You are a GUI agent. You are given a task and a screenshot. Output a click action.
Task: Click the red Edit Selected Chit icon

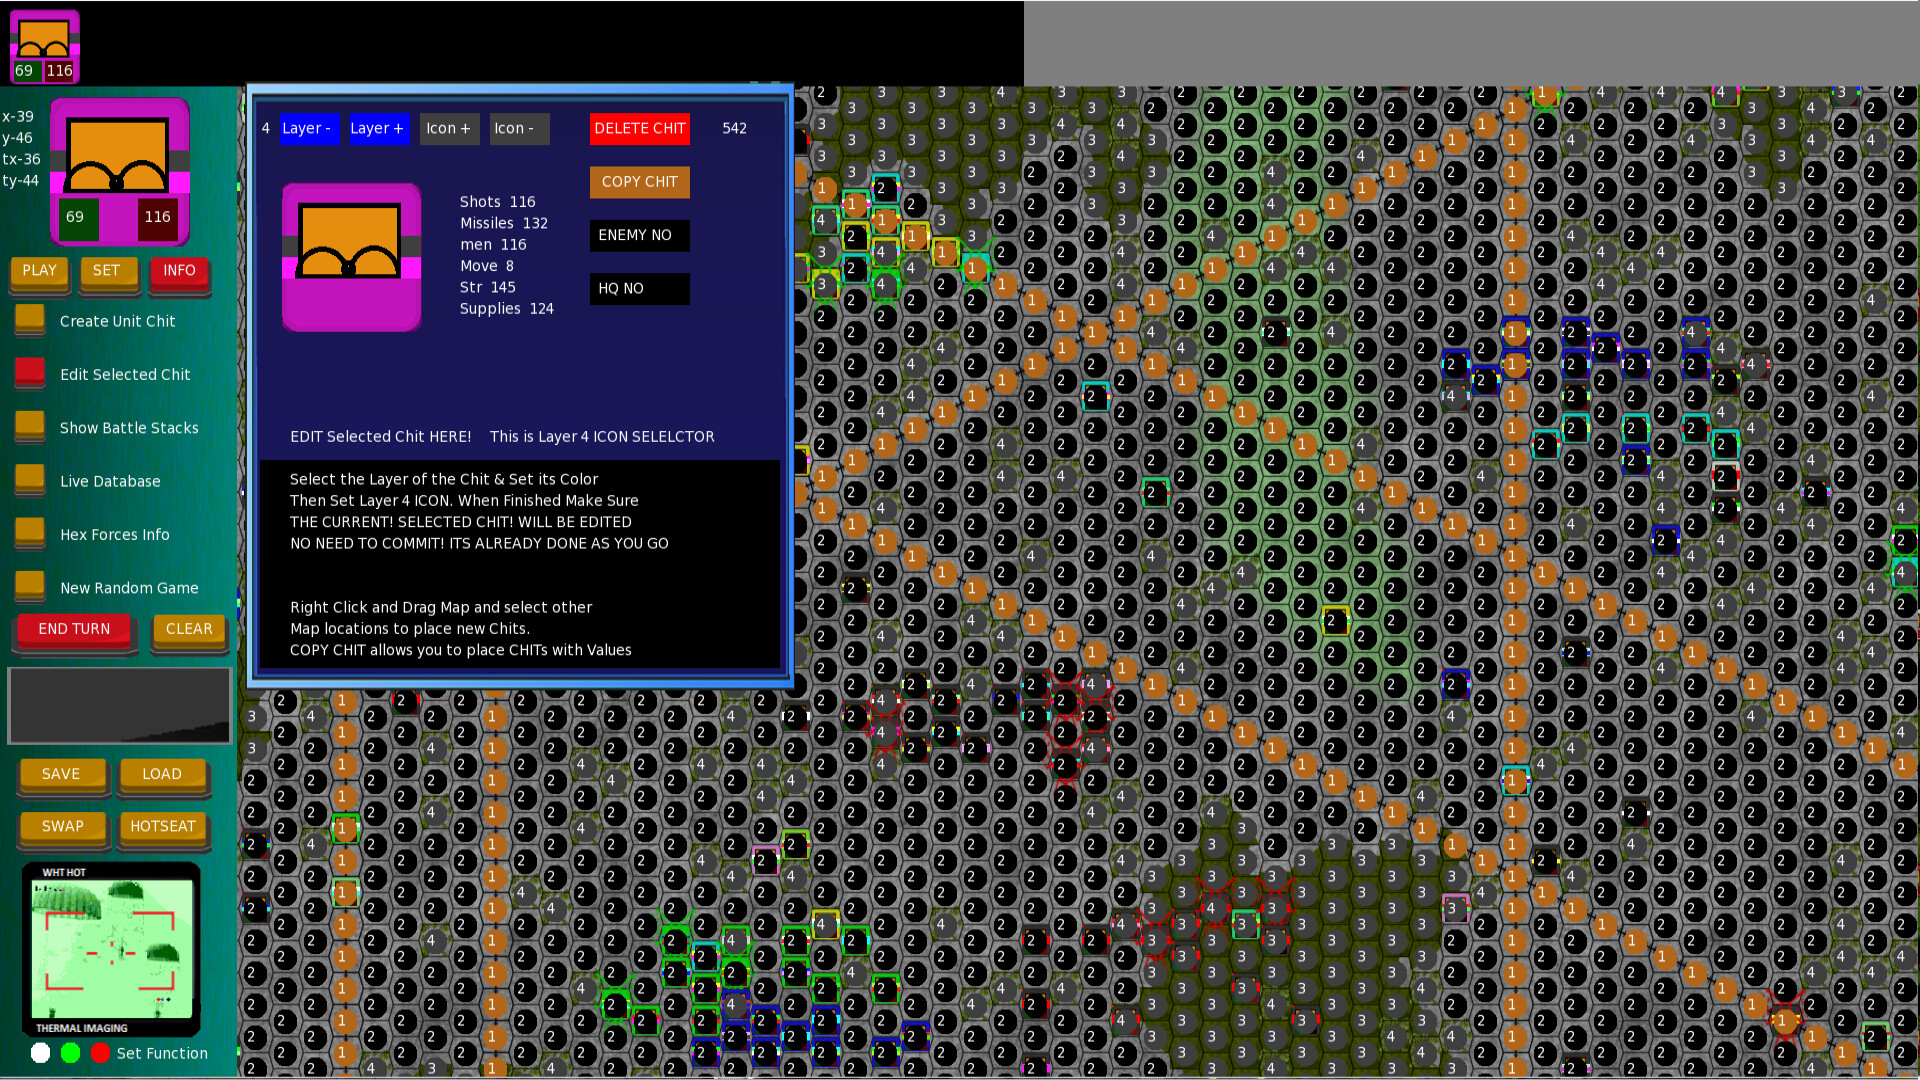(x=28, y=371)
